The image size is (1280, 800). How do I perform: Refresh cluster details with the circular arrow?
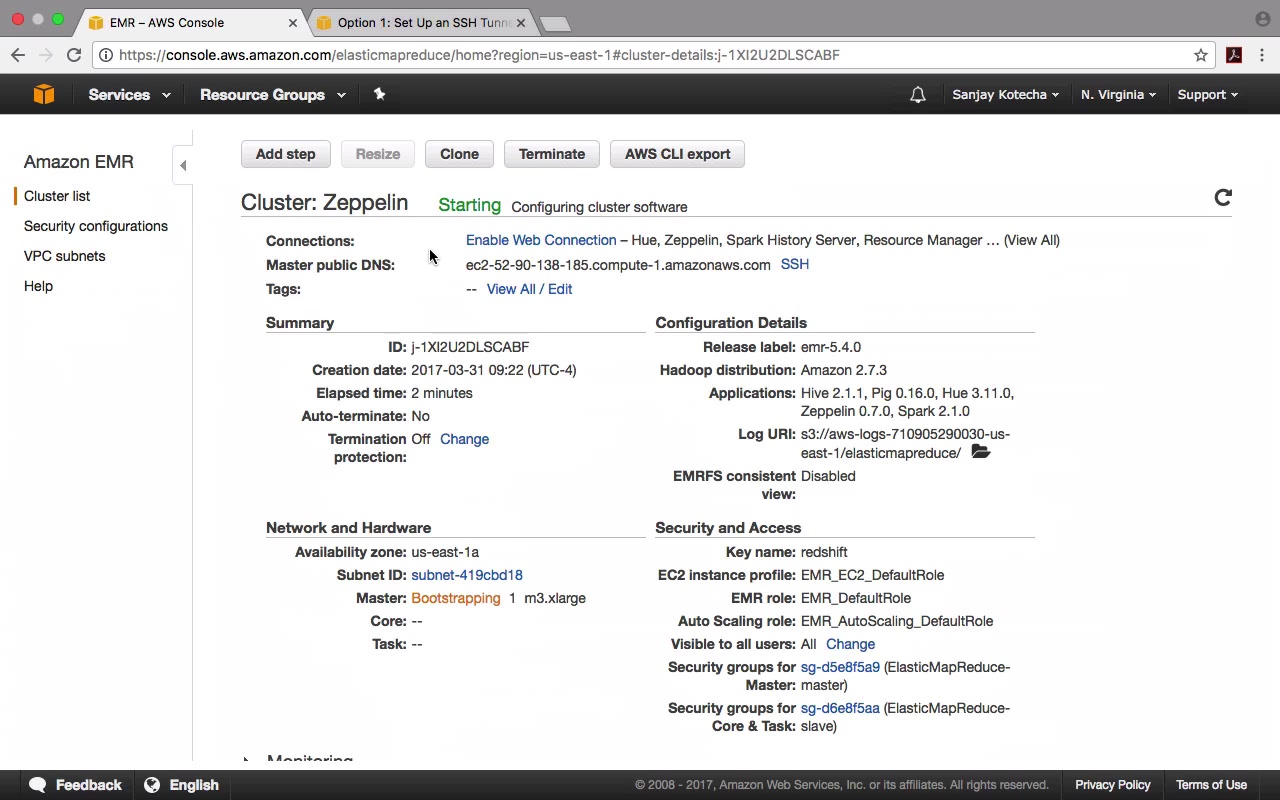pyautogui.click(x=1223, y=198)
